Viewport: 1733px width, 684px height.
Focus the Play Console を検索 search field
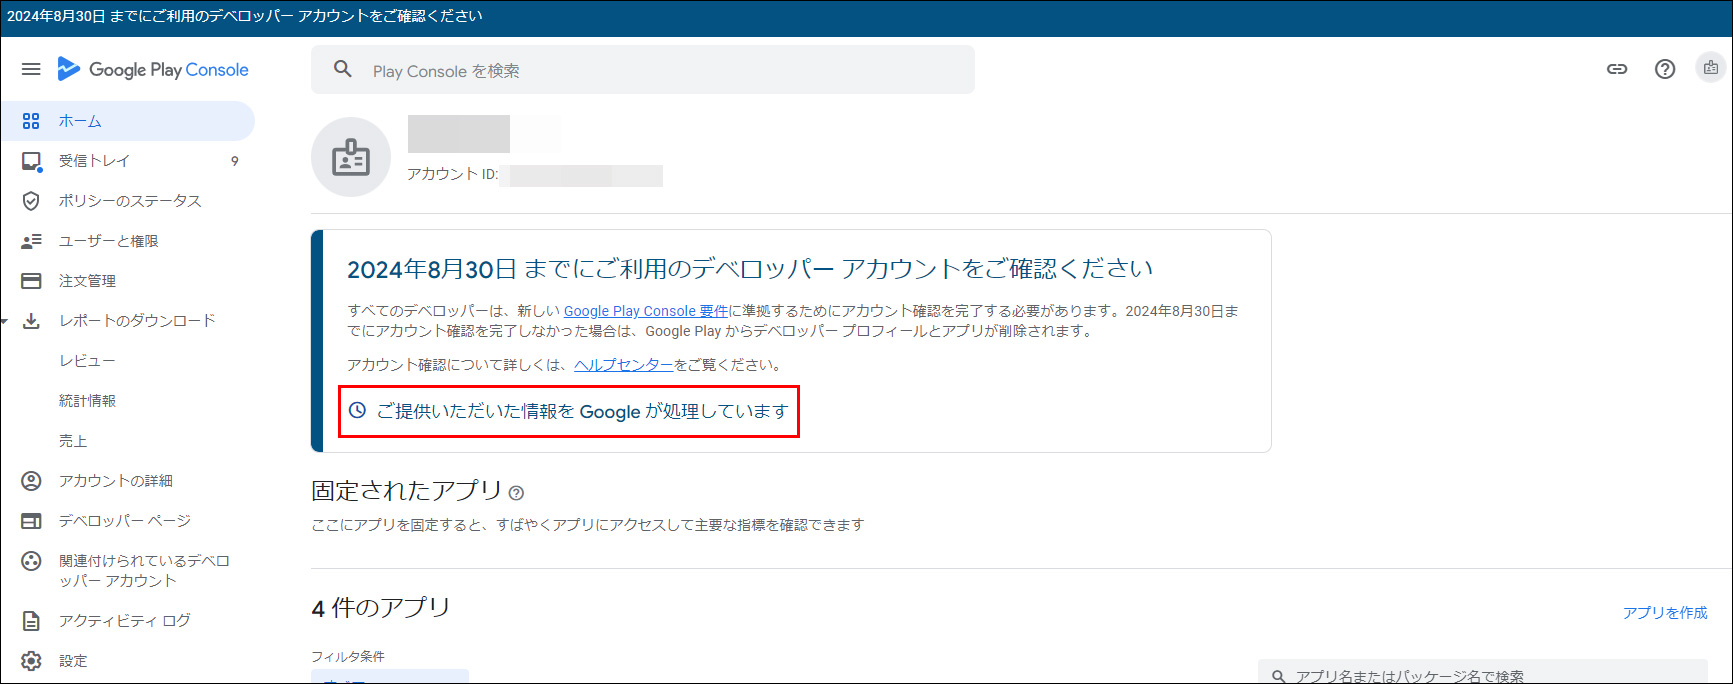point(660,70)
